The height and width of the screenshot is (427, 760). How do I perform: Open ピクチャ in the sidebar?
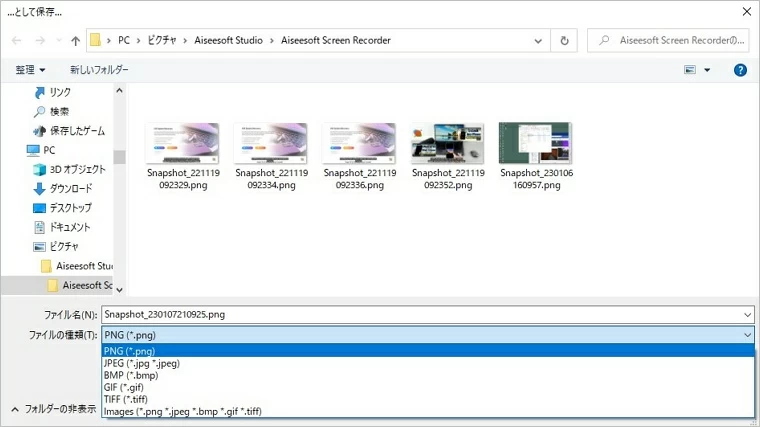[x=56, y=247]
